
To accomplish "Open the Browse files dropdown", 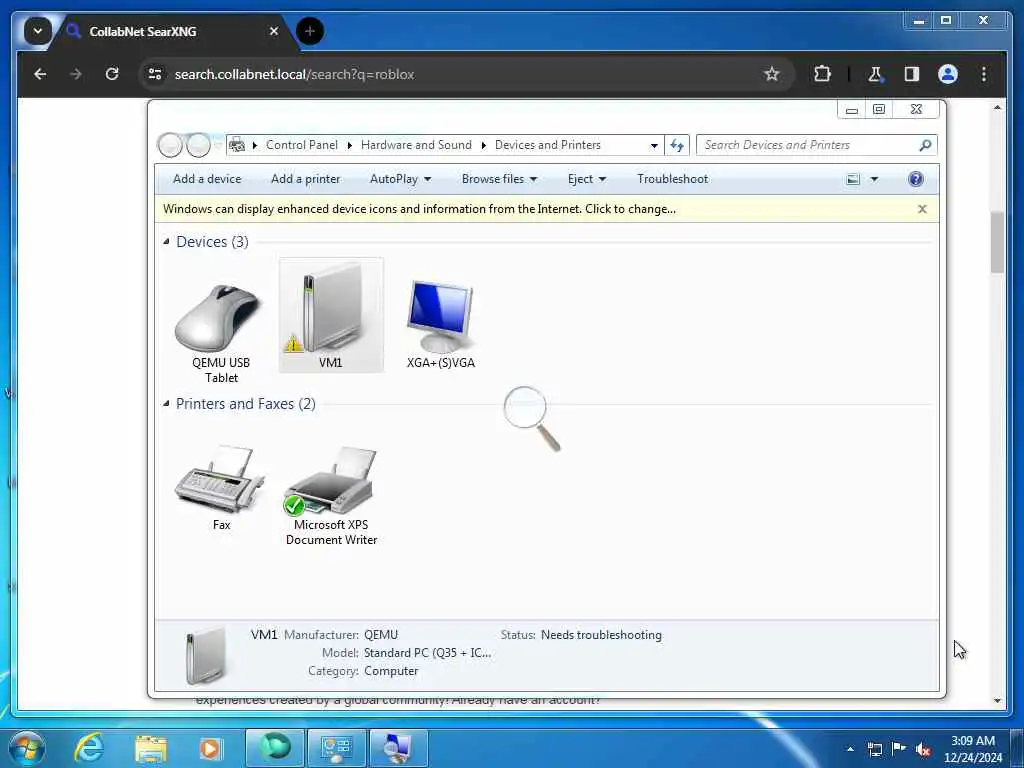I will tap(499, 179).
